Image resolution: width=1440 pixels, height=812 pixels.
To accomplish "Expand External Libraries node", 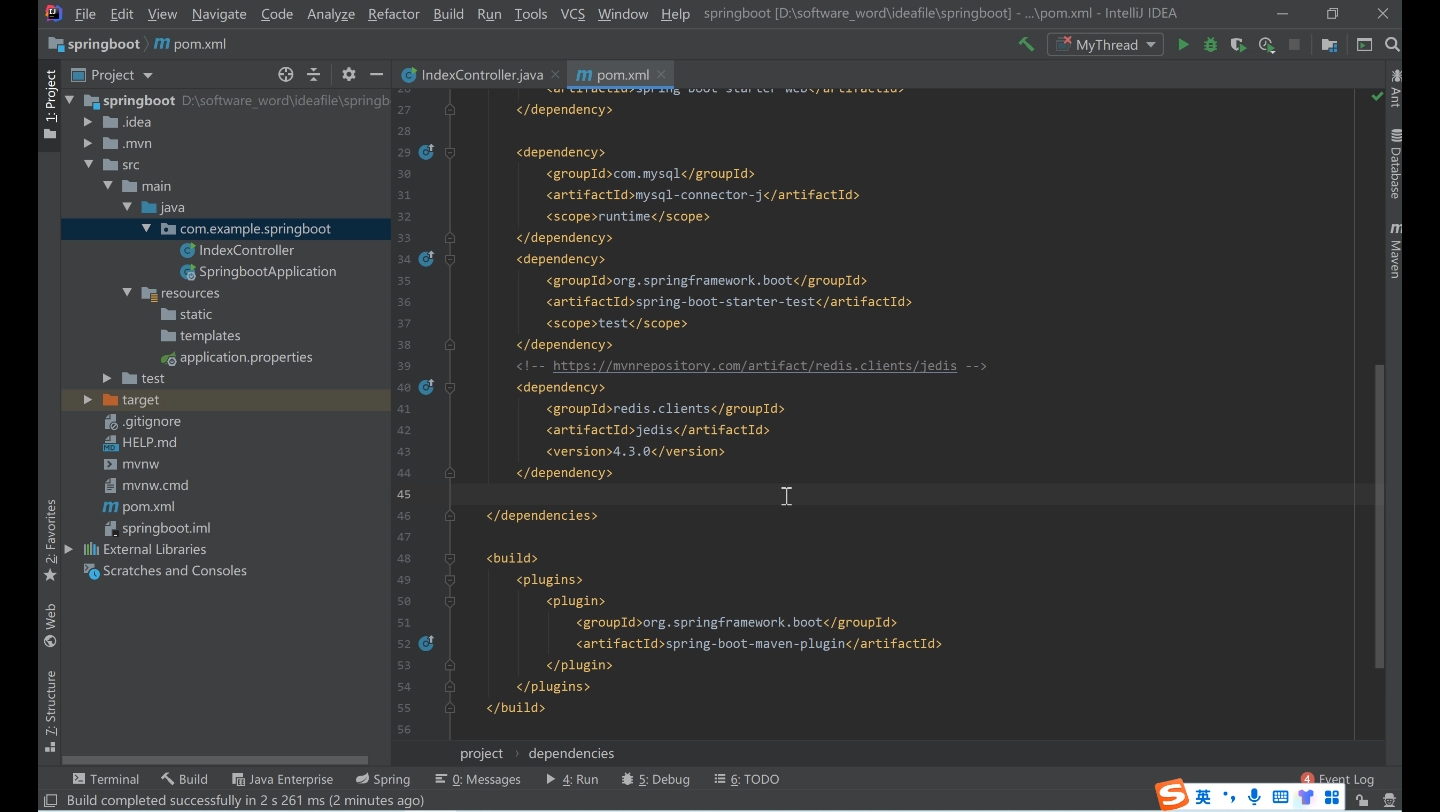I will 69,549.
